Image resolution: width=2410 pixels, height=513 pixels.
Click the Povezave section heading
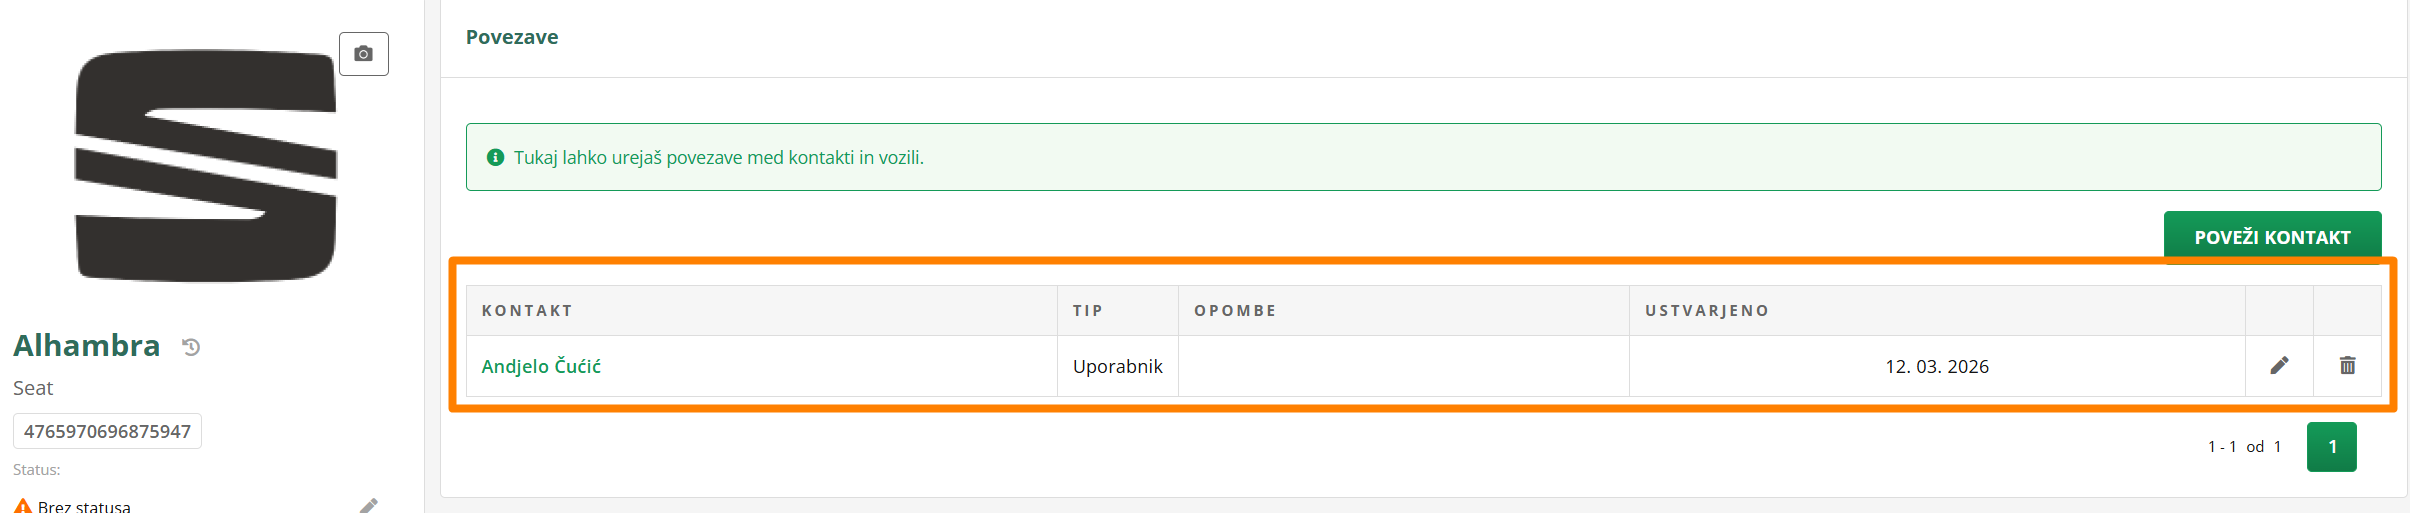(x=512, y=38)
